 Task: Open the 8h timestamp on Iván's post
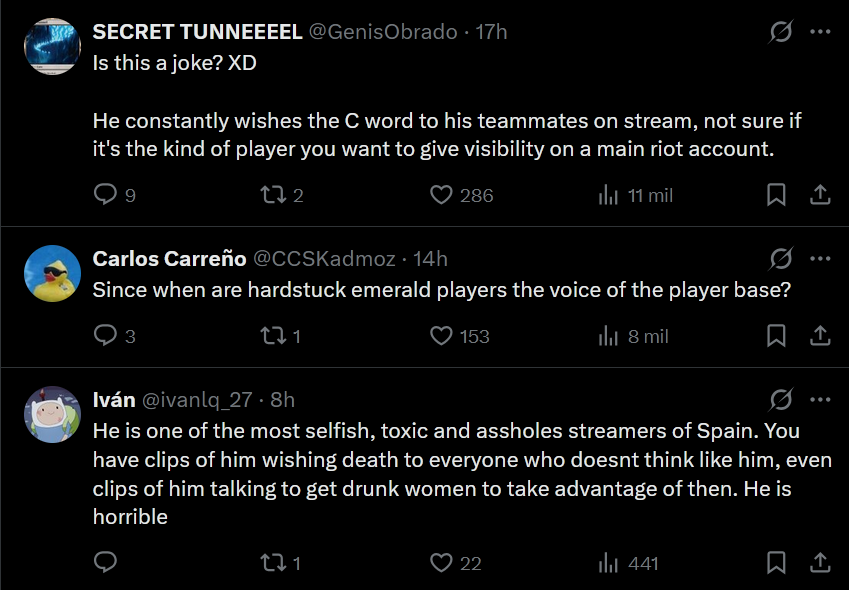(282, 400)
